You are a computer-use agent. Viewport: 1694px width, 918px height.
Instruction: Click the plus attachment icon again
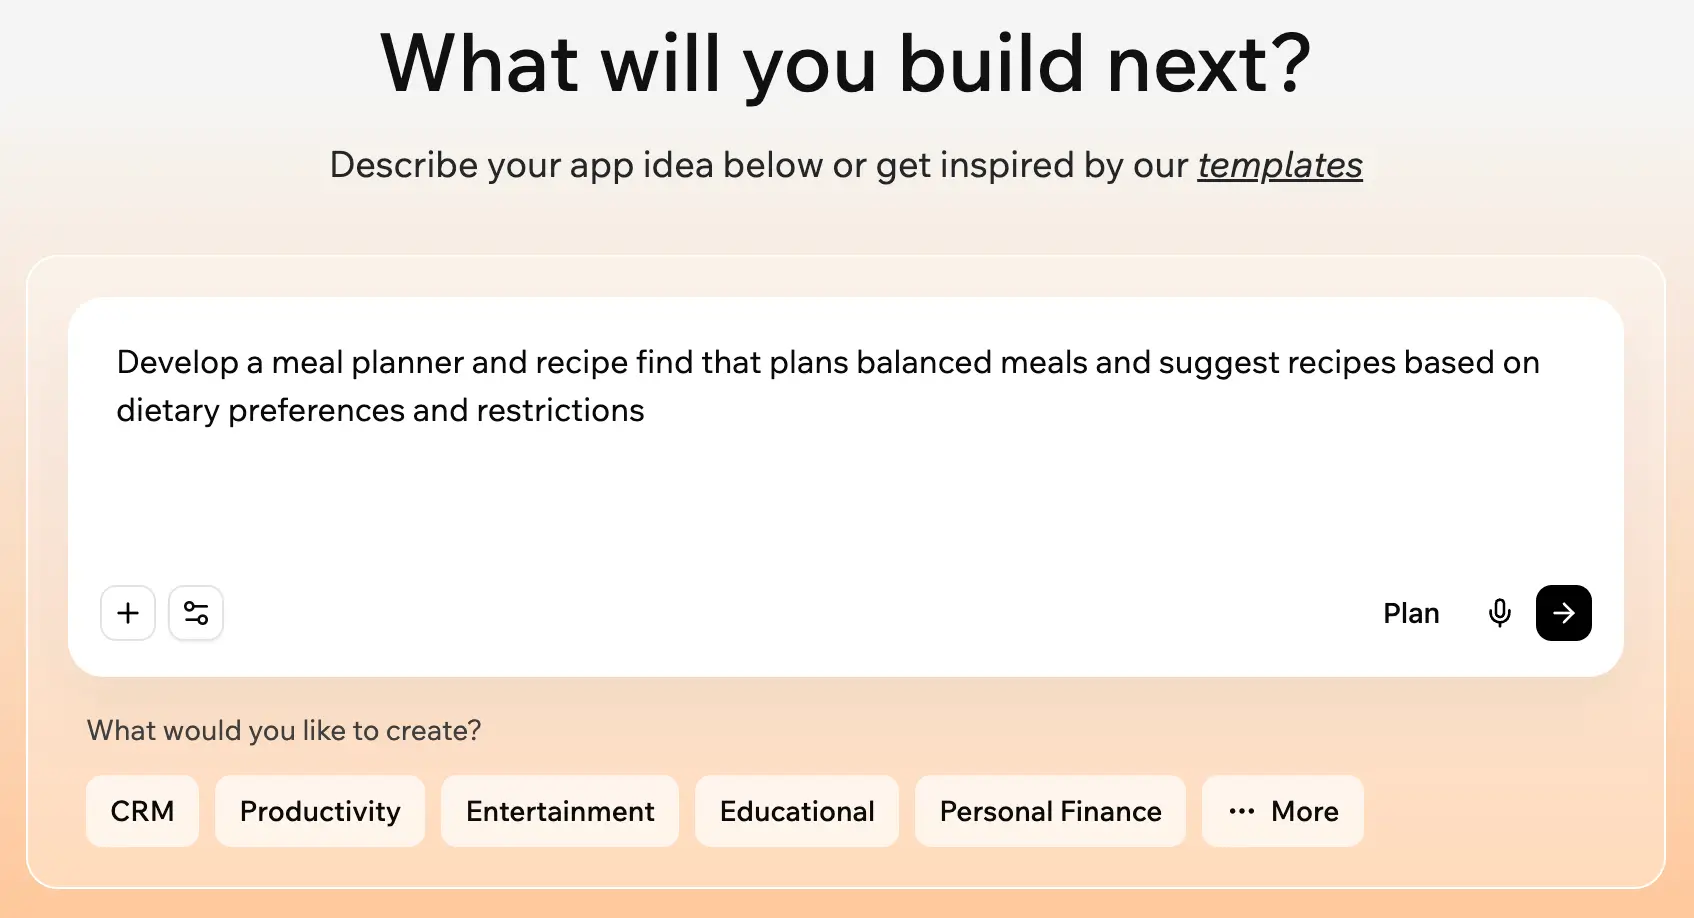pyautogui.click(x=128, y=613)
